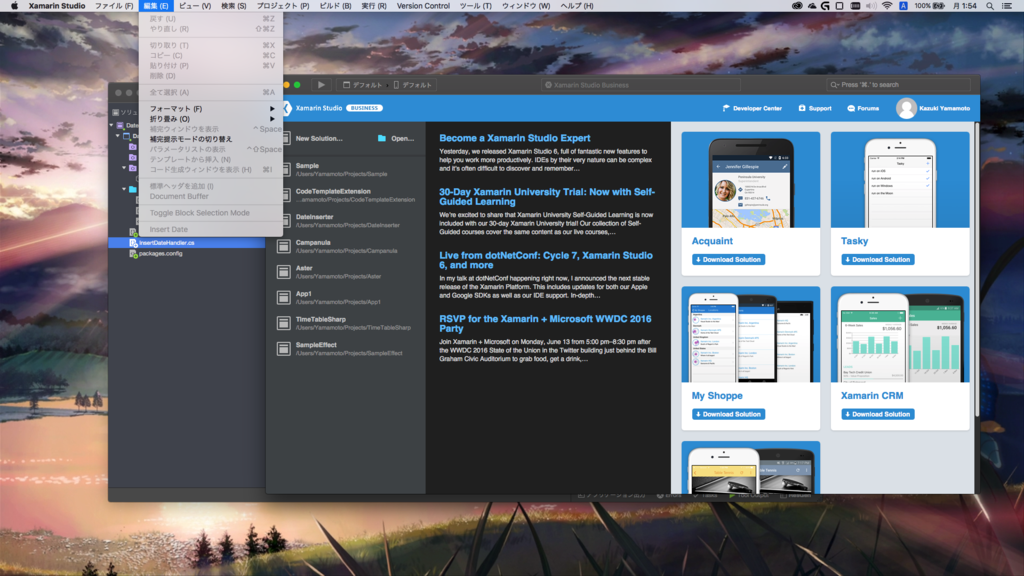Image resolution: width=1024 pixels, height=576 pixels.
Task: Click the Wi-Fi status icon
Action: click(887, 6)
